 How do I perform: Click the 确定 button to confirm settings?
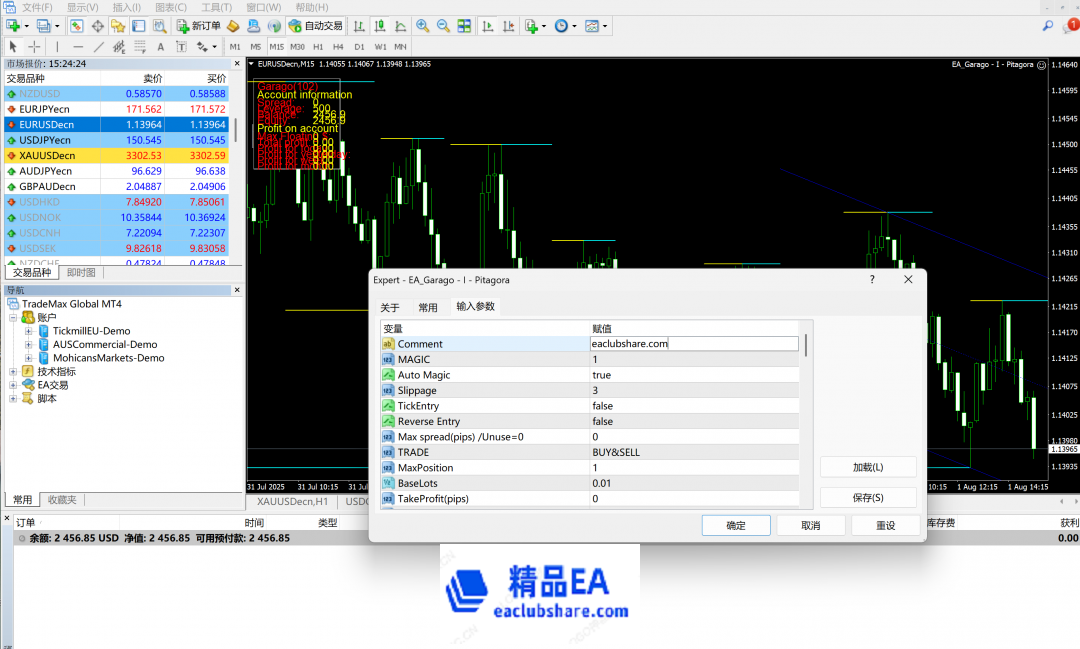click(x=736, y=525)
